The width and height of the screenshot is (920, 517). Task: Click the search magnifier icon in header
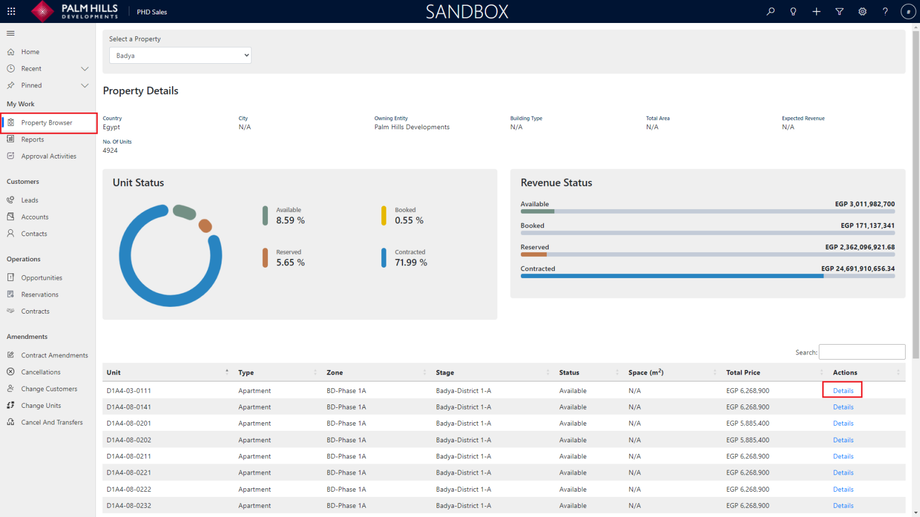click(770, 12)
